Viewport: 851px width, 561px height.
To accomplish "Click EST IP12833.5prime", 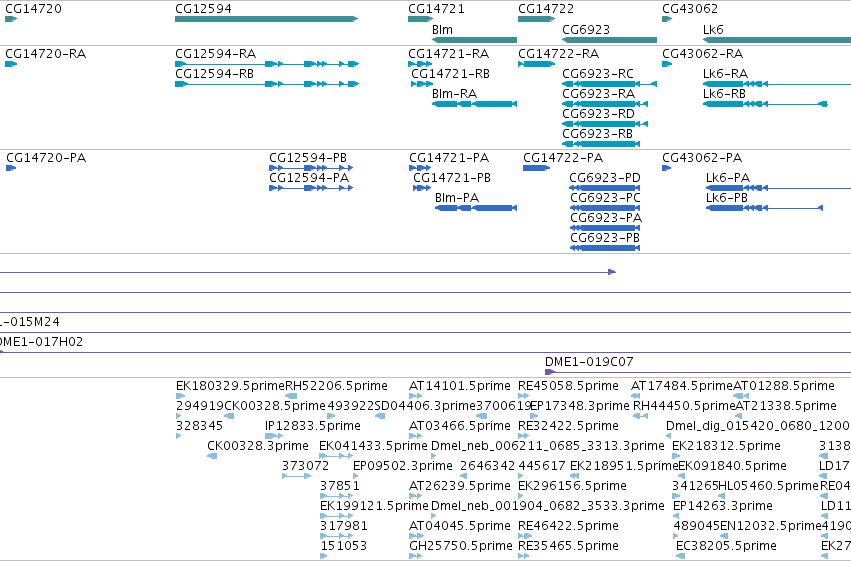I will tap(274, 436).
